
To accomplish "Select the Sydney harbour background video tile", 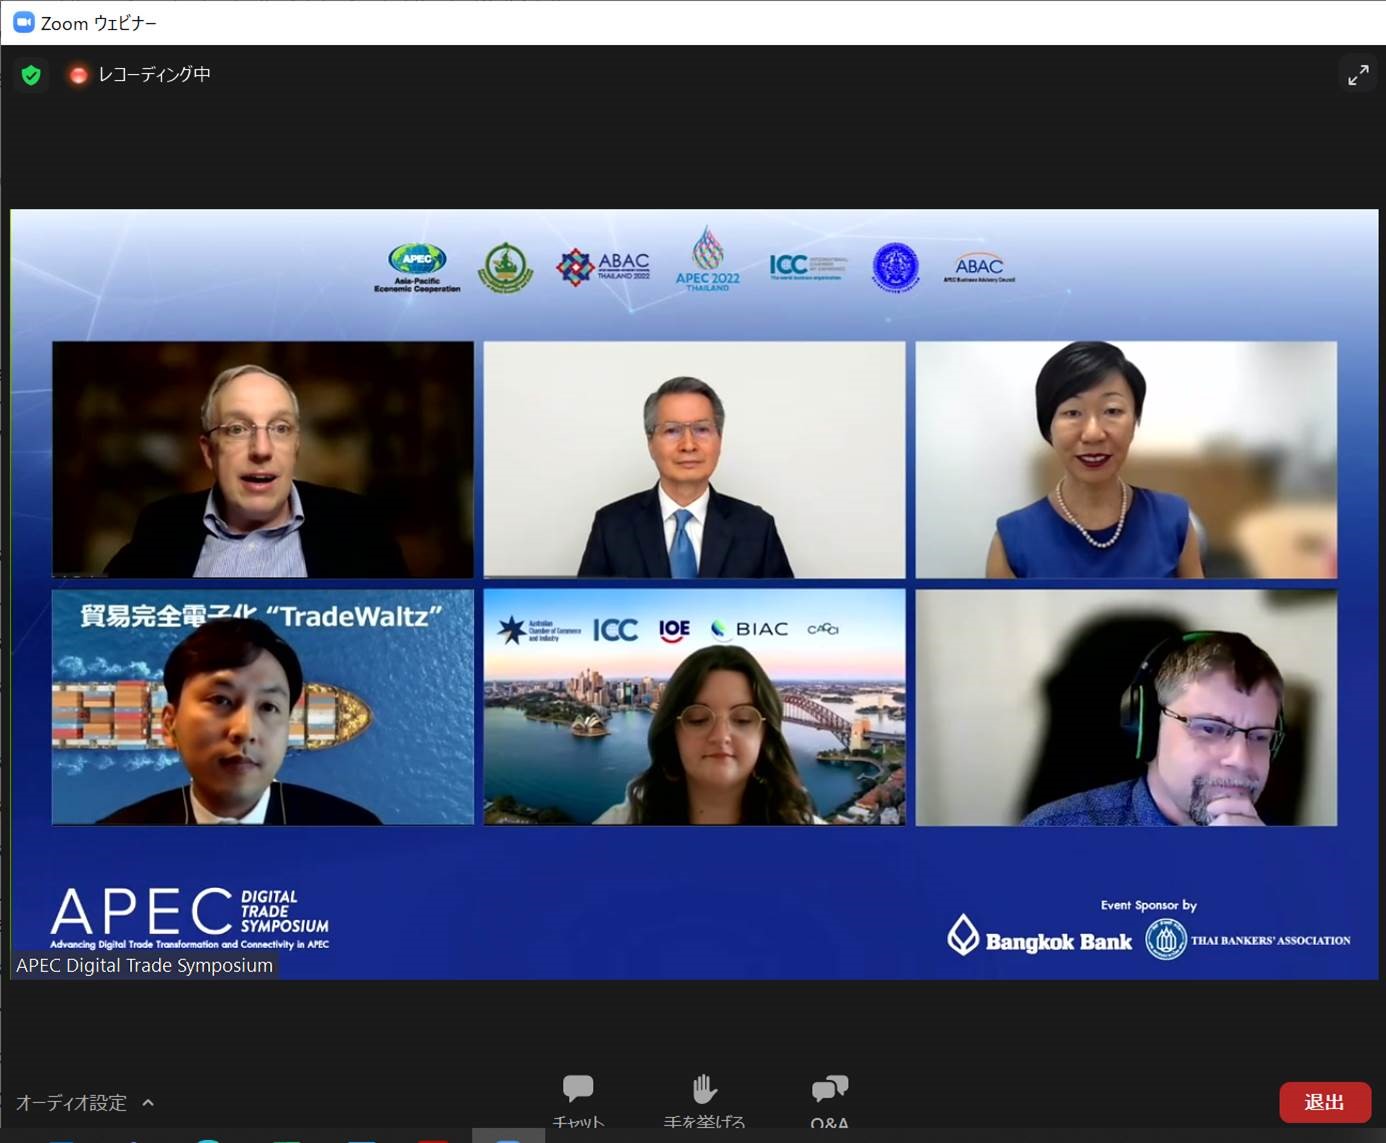I will tap(694, 707).
